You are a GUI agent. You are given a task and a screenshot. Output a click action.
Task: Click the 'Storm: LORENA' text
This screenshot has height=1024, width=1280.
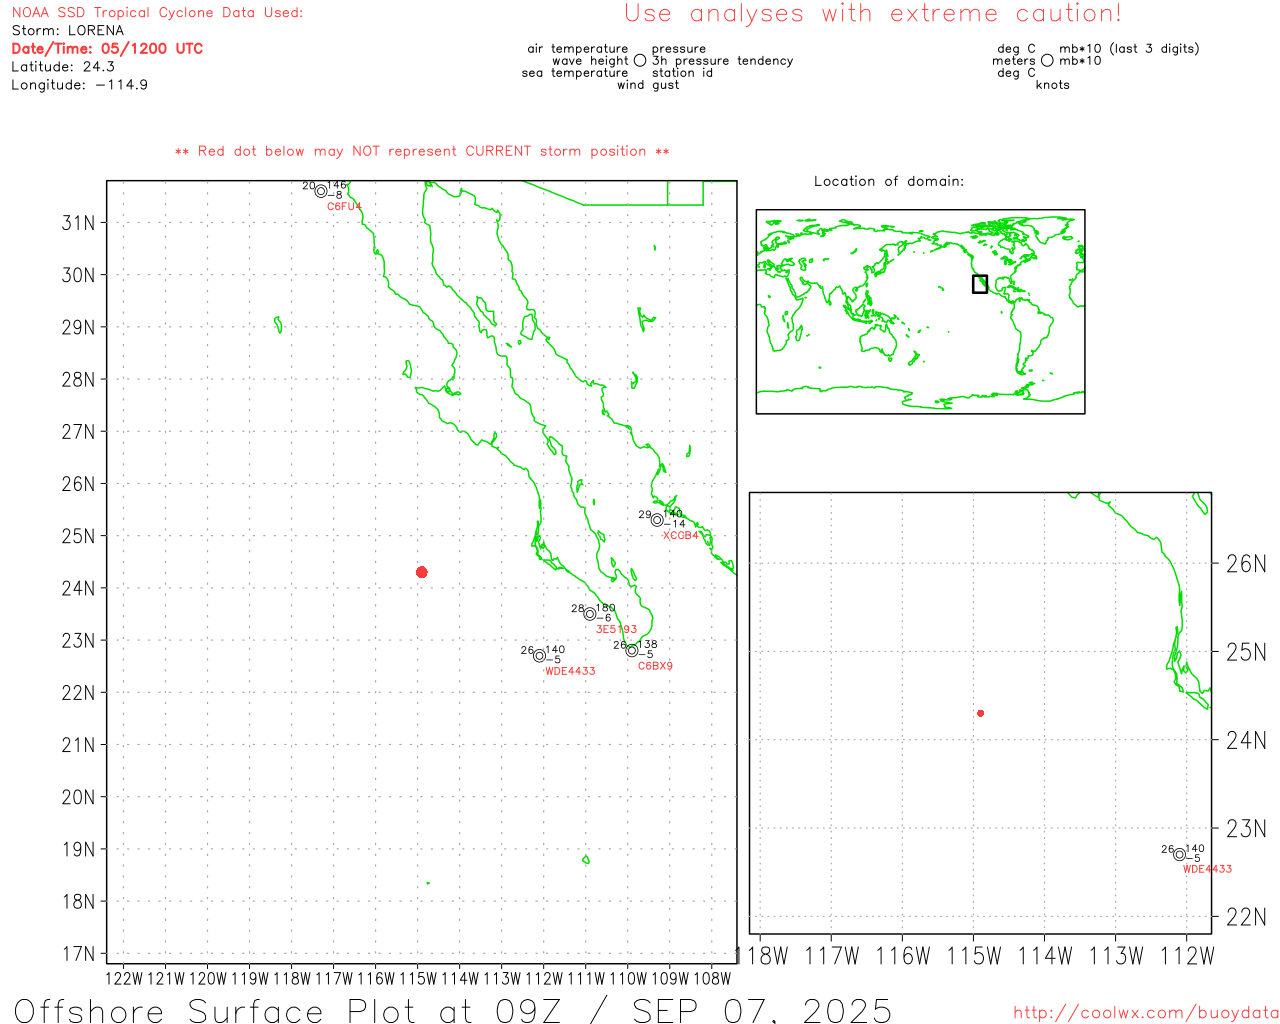pyautogui.click(x=68, y=31)
